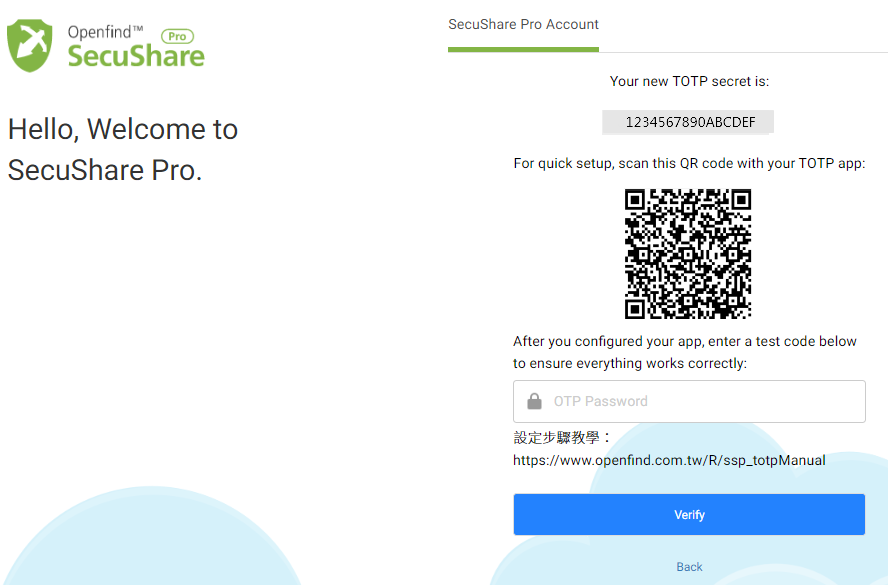Click the 'Hello, Welcome to SecuShare Pro.' greeting
Viewport: 888px width, 585px height.
pyautogui.click(x=123, y=148)
